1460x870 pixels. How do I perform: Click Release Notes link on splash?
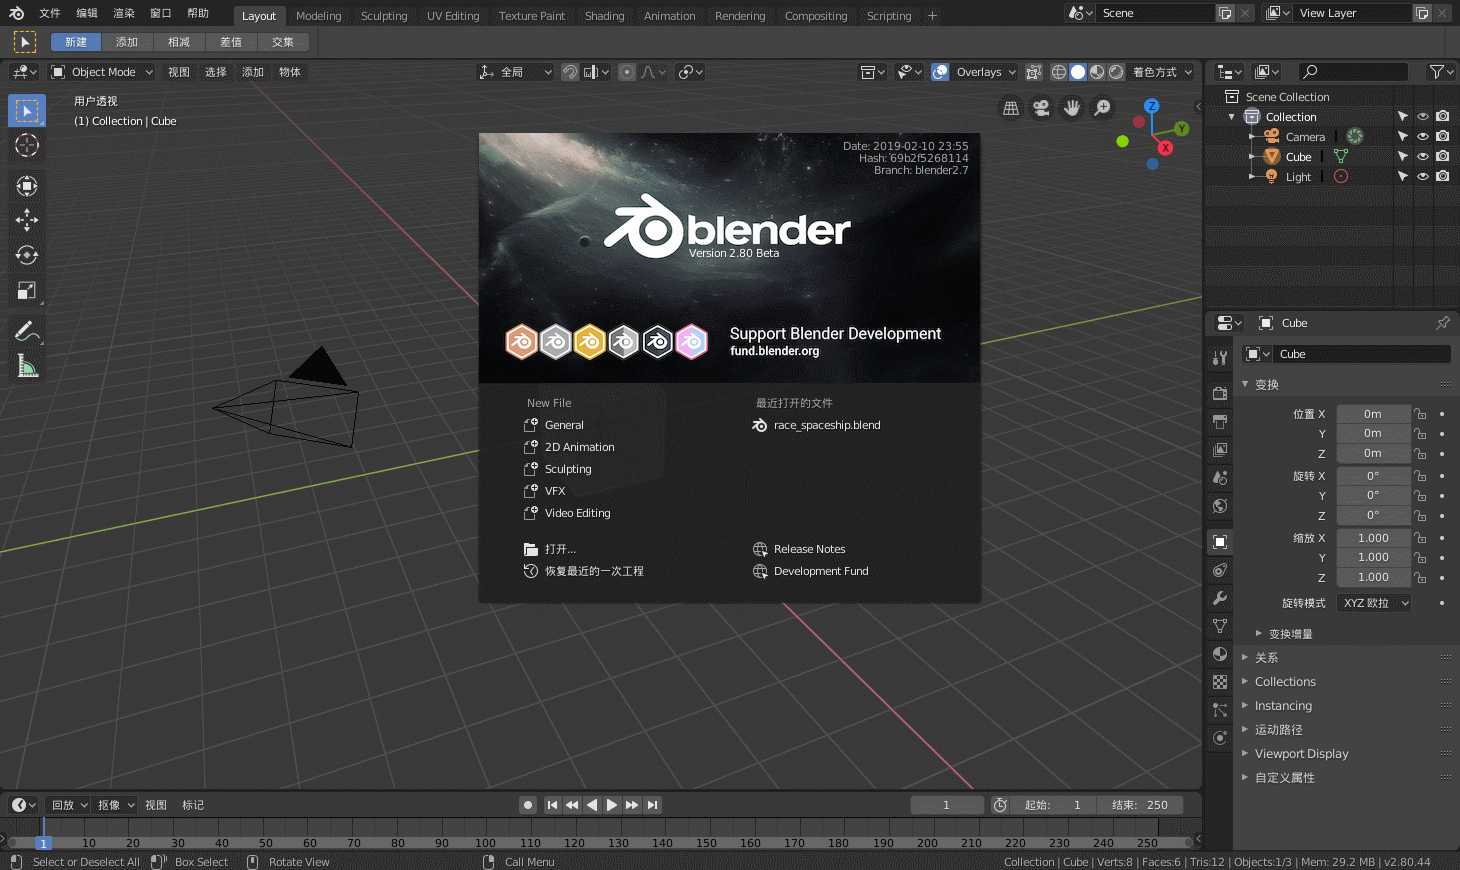pos(809,549)
